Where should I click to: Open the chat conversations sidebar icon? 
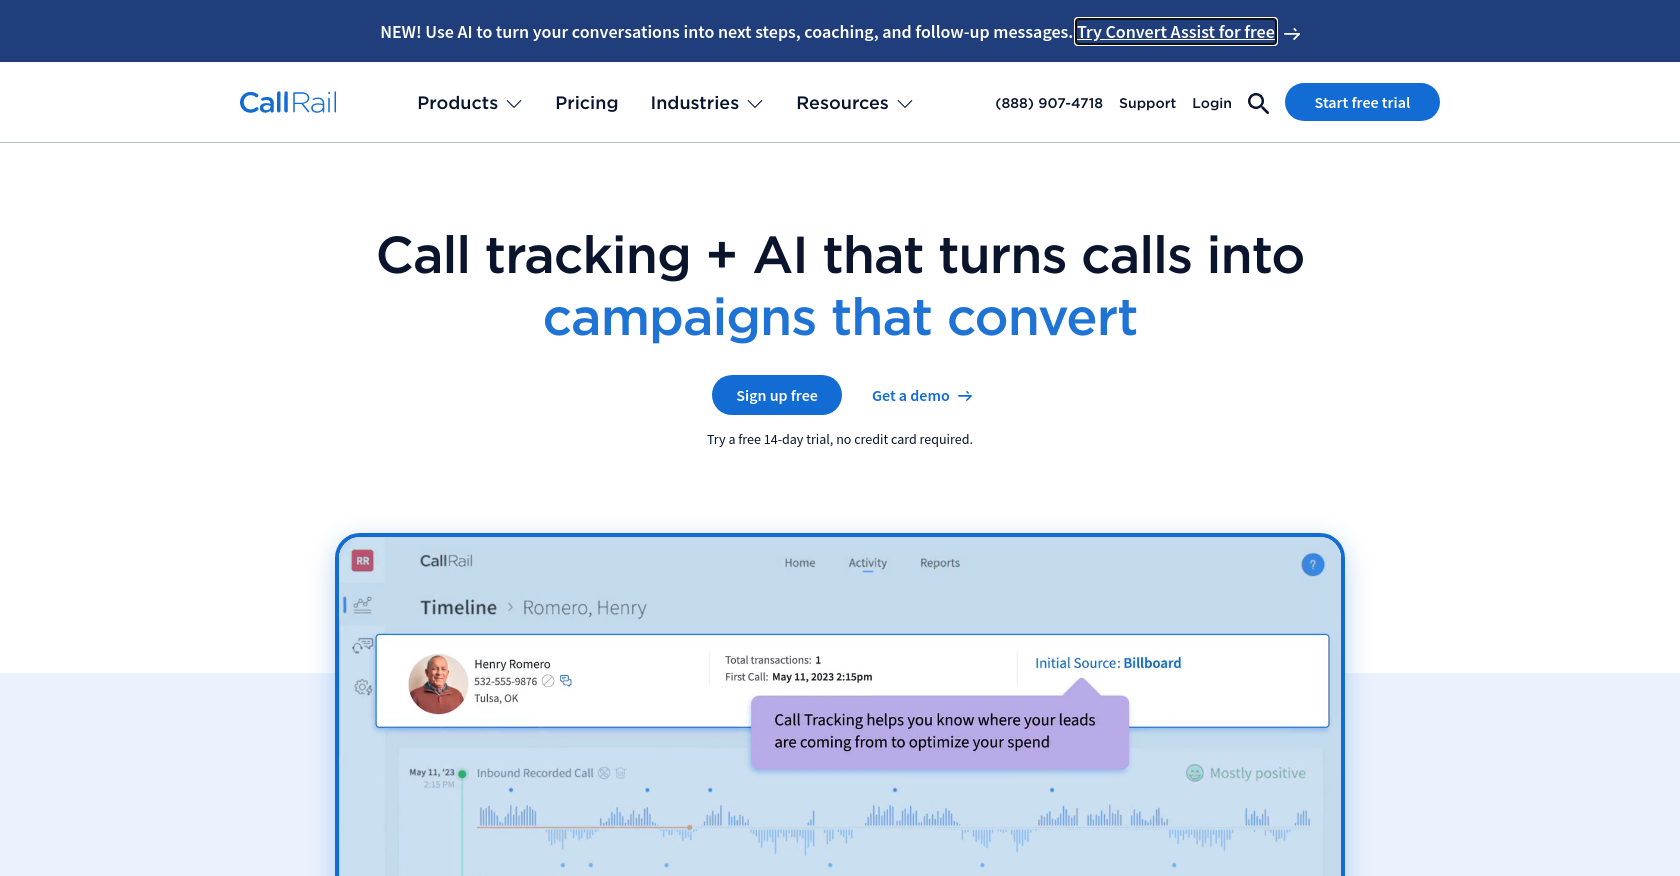click(x=362, y=646)
